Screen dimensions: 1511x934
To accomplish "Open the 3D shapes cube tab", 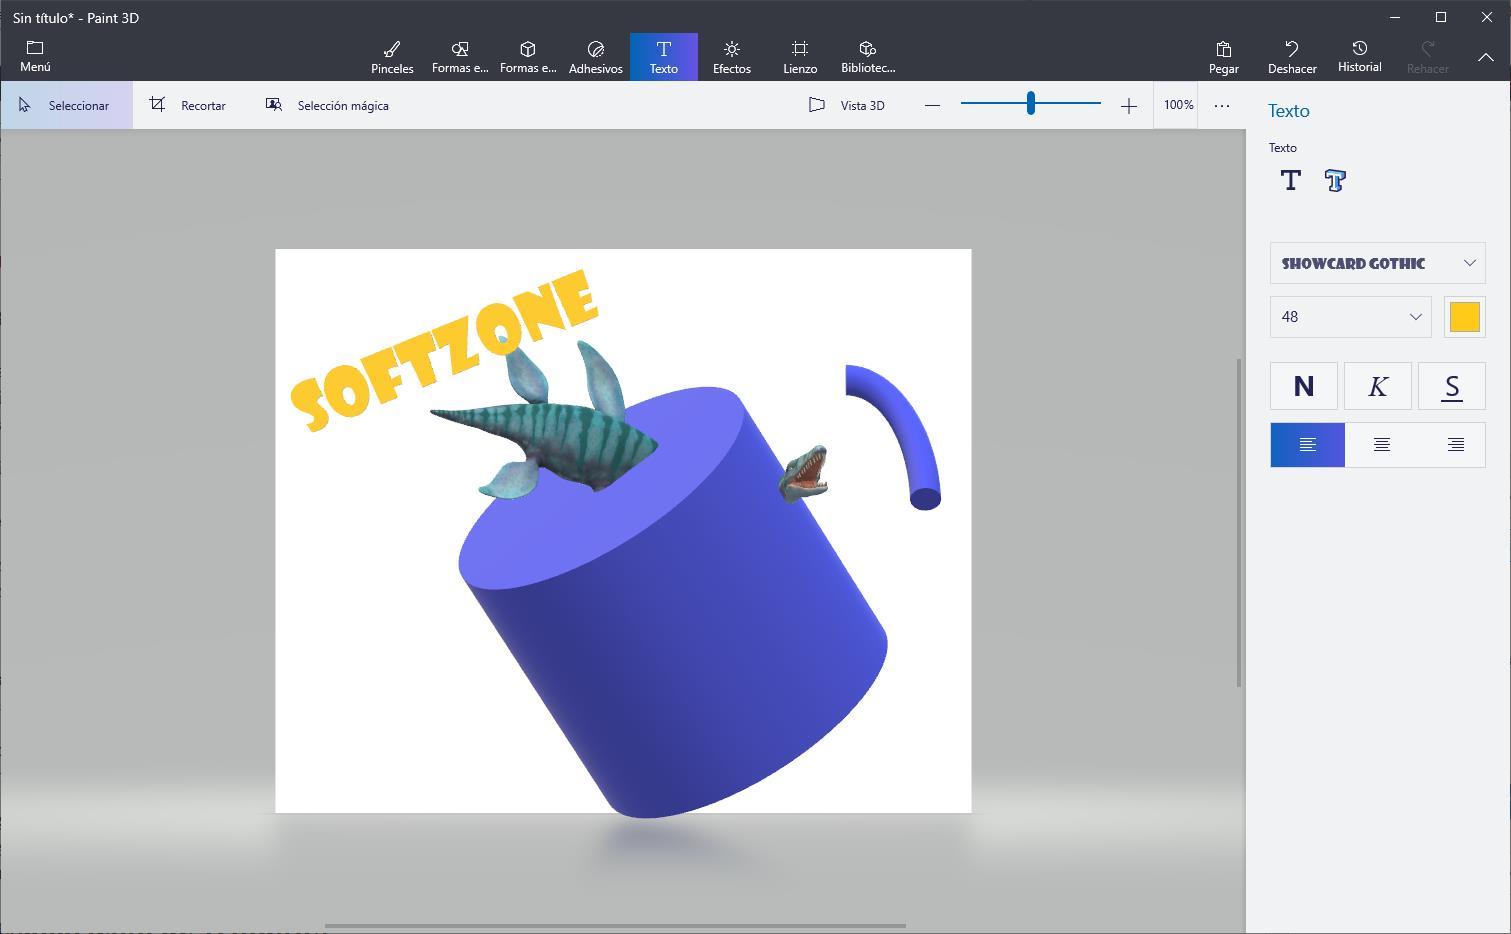I will tap(528, 57).
